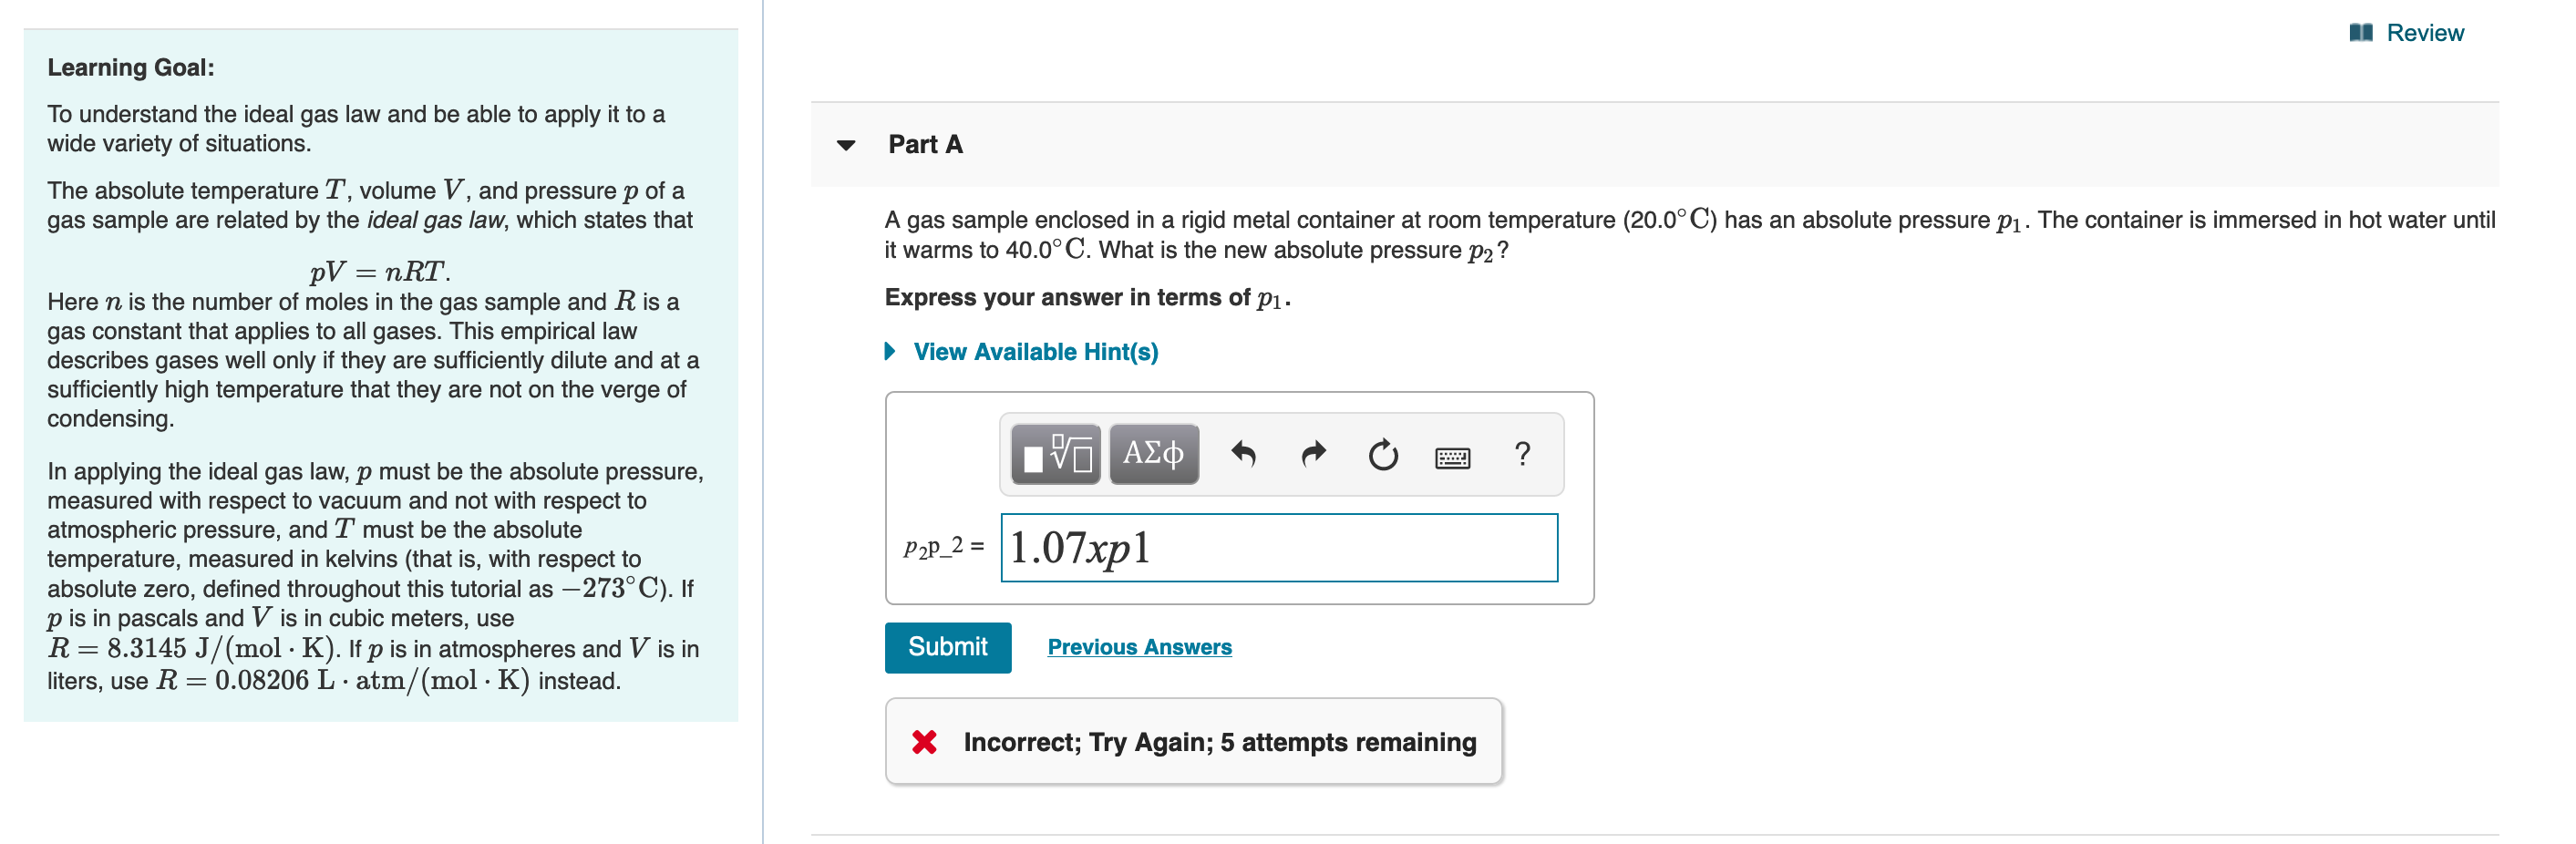Click the triangle next to View Available Hint(s)
Screen dimensions: 2576x844
pos(889,351)
